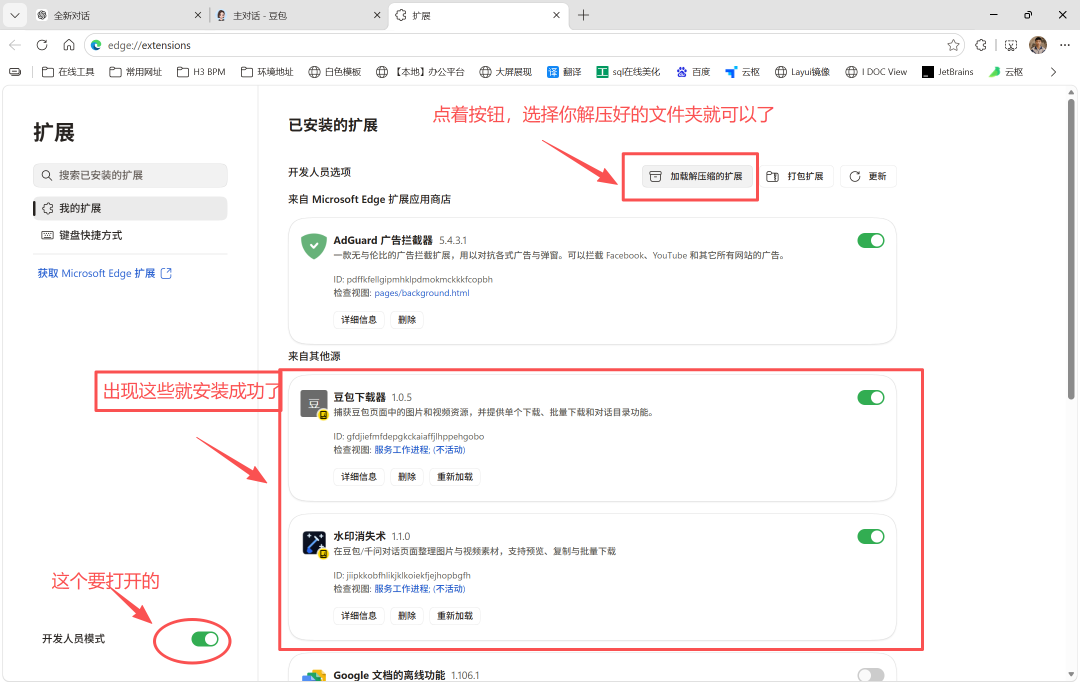Open AdGuard pages/background.html inspect link
Image resolution: width=1080 pixels, height=684 pixels.
(422, 293)
